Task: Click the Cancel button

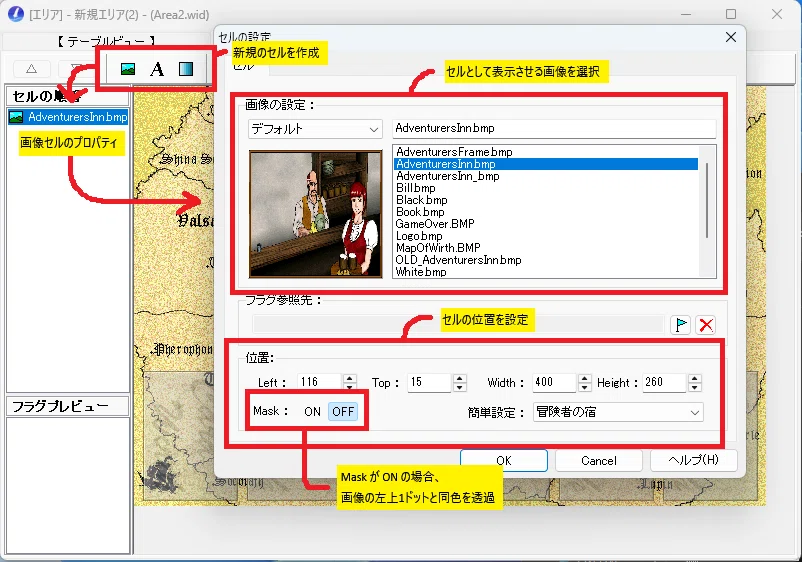Action: coord(599,461)
